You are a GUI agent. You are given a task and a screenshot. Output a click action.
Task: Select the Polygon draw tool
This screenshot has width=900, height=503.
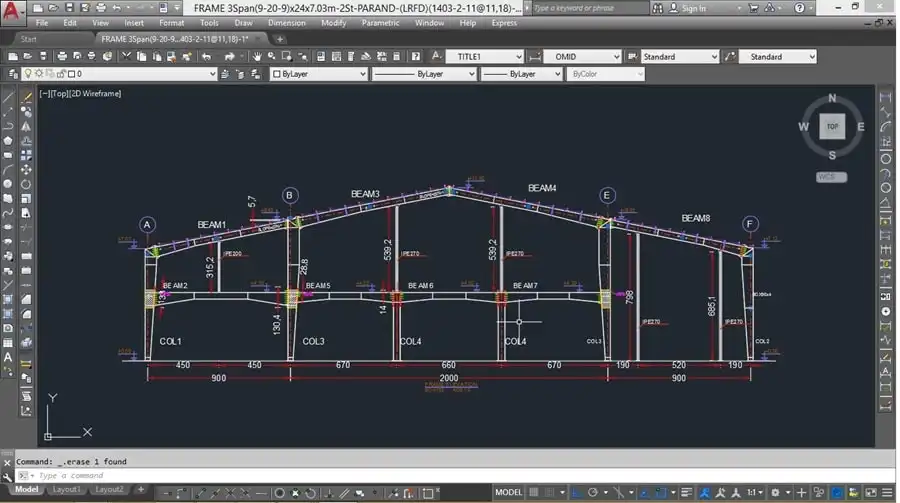point(8,141)
